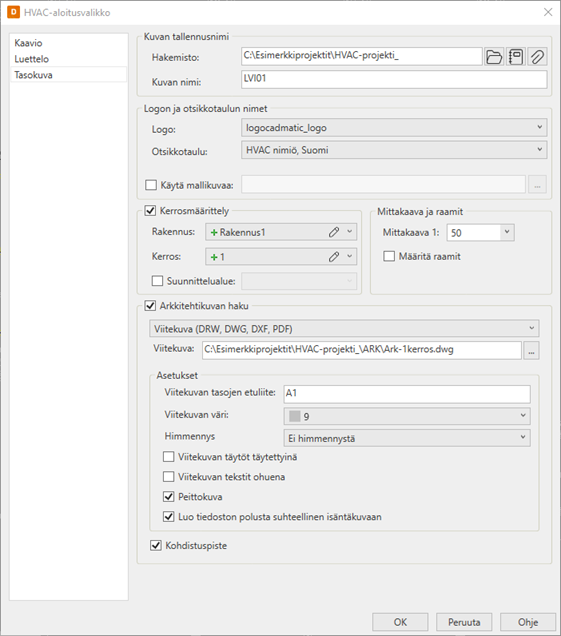Click the notebook icon beside Hakemisto
This screenshot has height=636, width=561.
(x=516, y=57)
